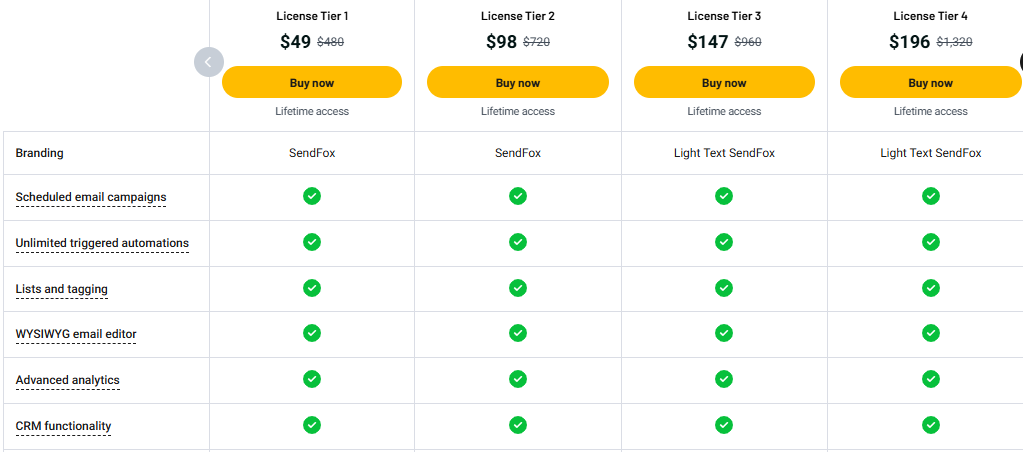Click the Scheduled email campaigns feature label
The image size is (1023, 452).
(91, 197)
